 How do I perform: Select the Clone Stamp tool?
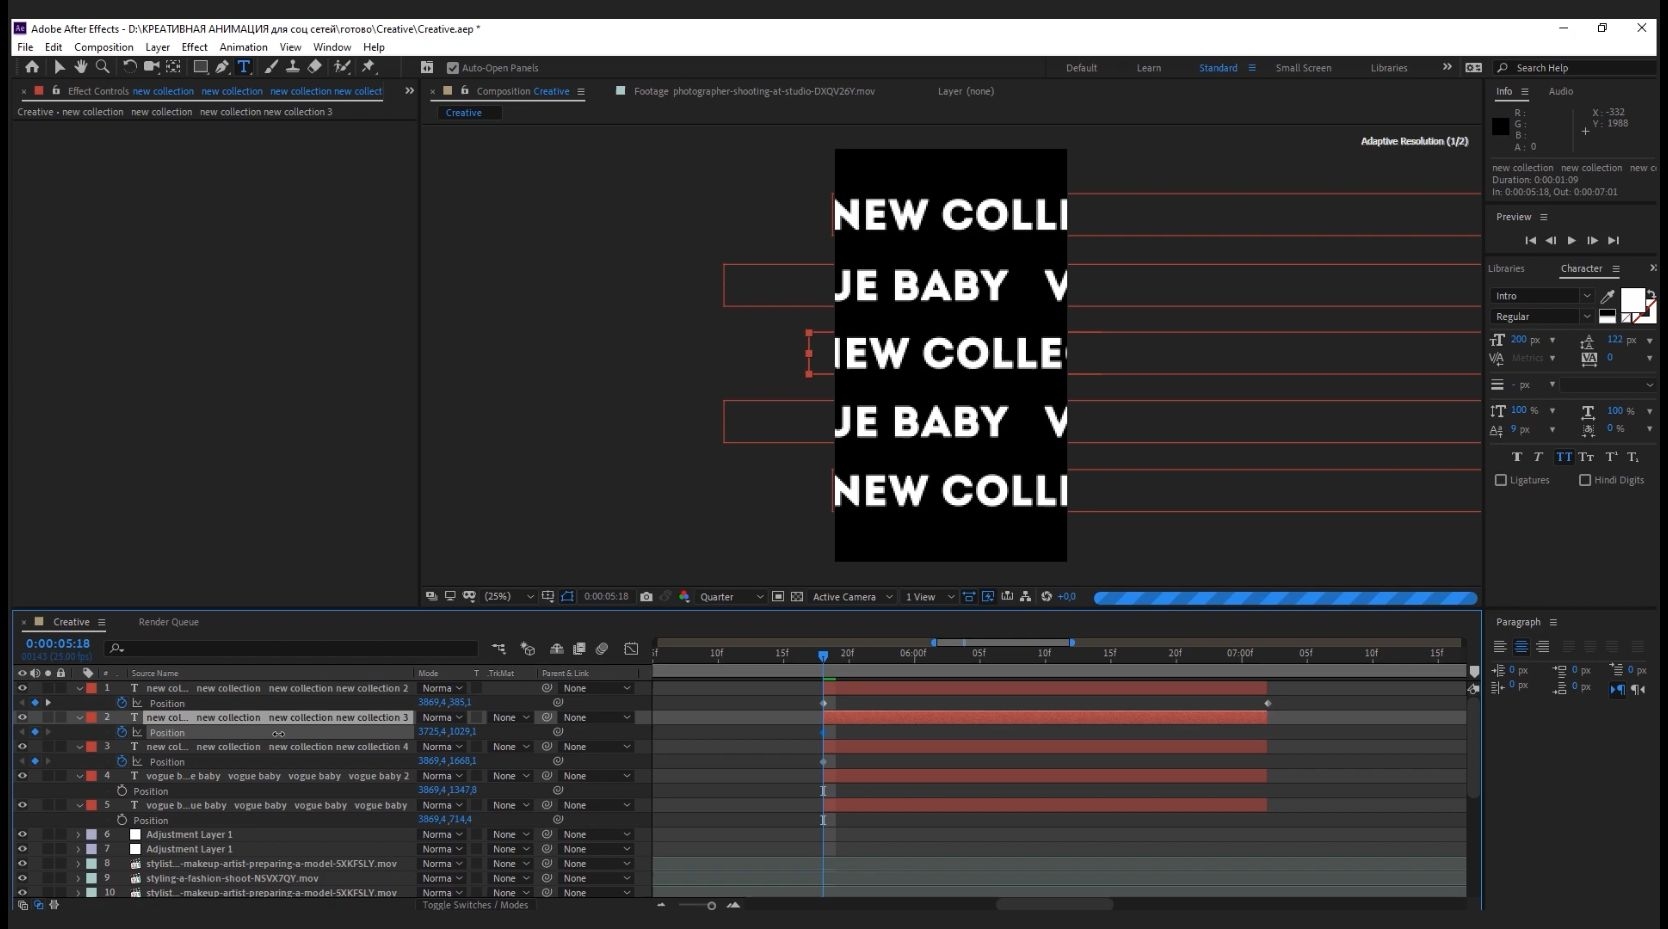click(292, 67)
